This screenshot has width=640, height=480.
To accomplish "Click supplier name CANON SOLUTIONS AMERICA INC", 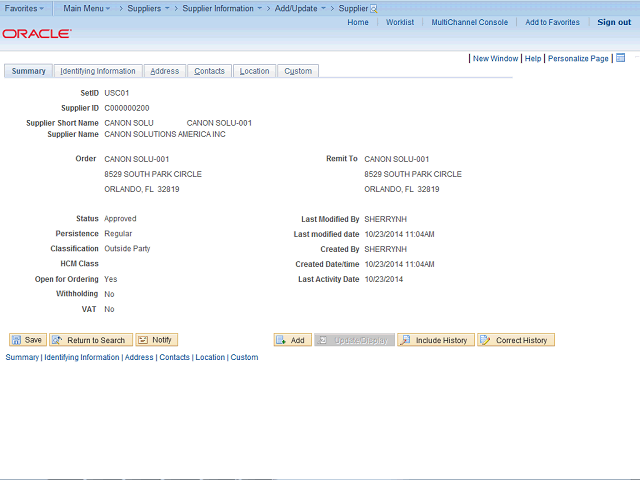I will coord(164,134).
